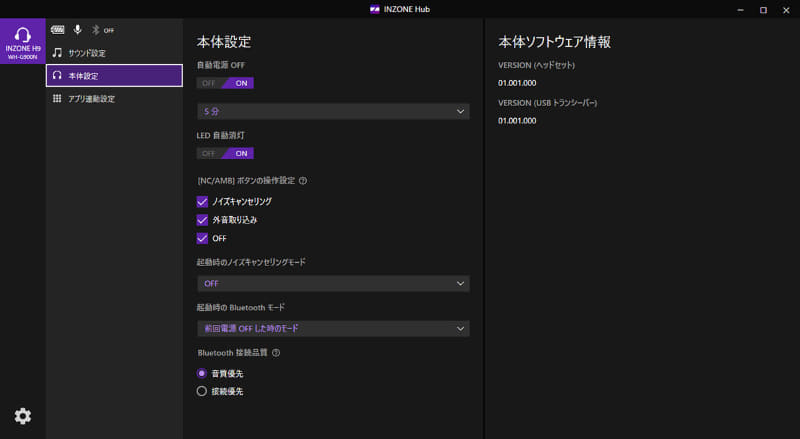The image size is (800, 439).
Task: Open the サウンド設定 menu
Action: (114, 53)
